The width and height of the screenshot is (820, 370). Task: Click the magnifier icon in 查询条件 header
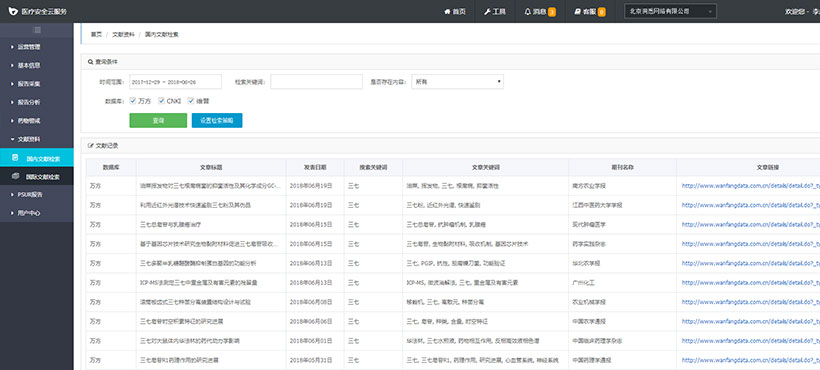[x=90, y=62]
